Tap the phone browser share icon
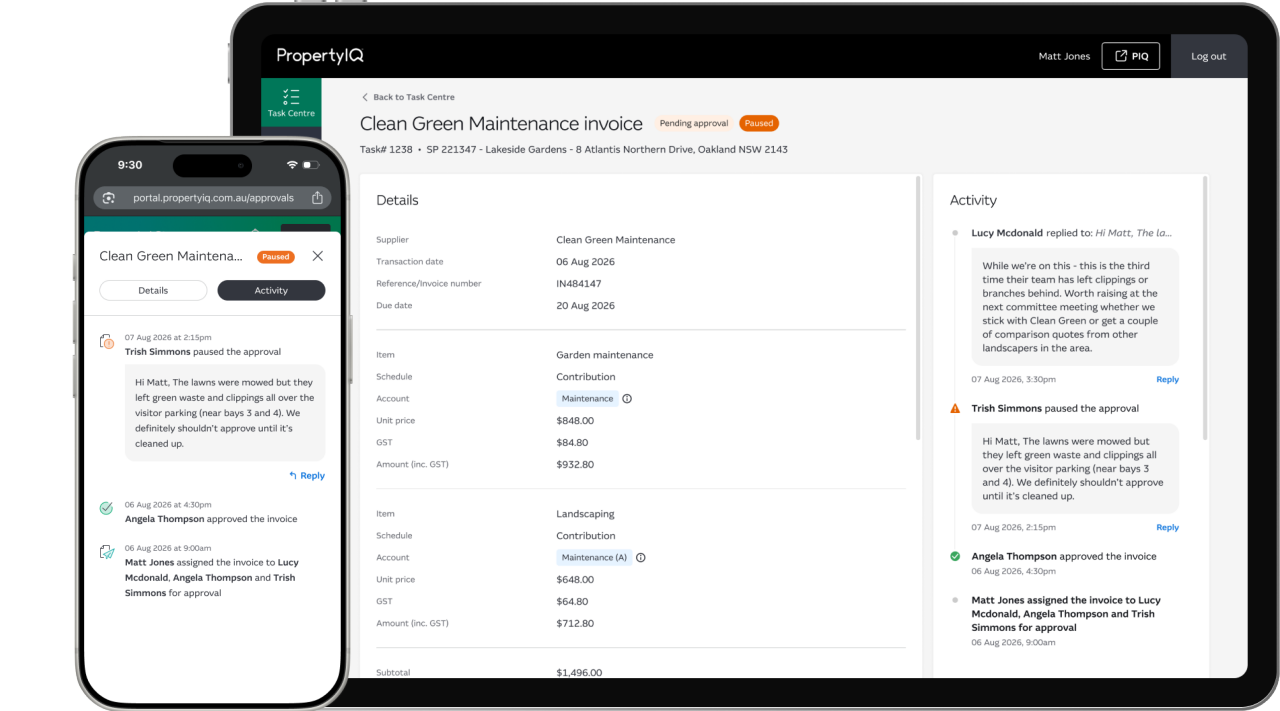1280x711 pixels. click(317, 198)
